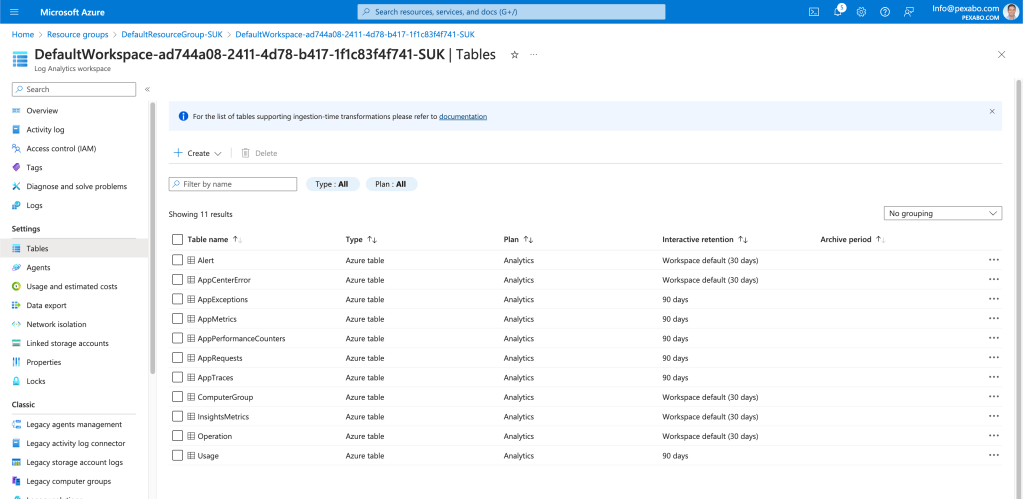1023x499 pixels.
Task: Collapse the sidebar with the double chevron
Action: [147, 89]
